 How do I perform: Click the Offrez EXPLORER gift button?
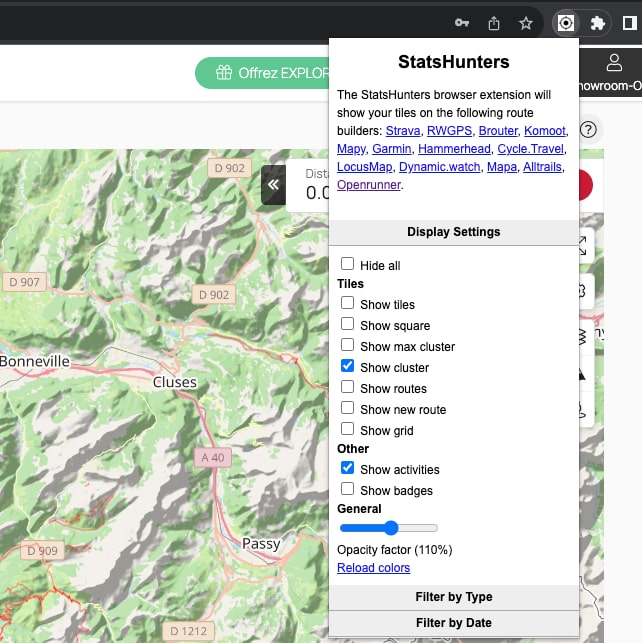[x=262, y=73]
